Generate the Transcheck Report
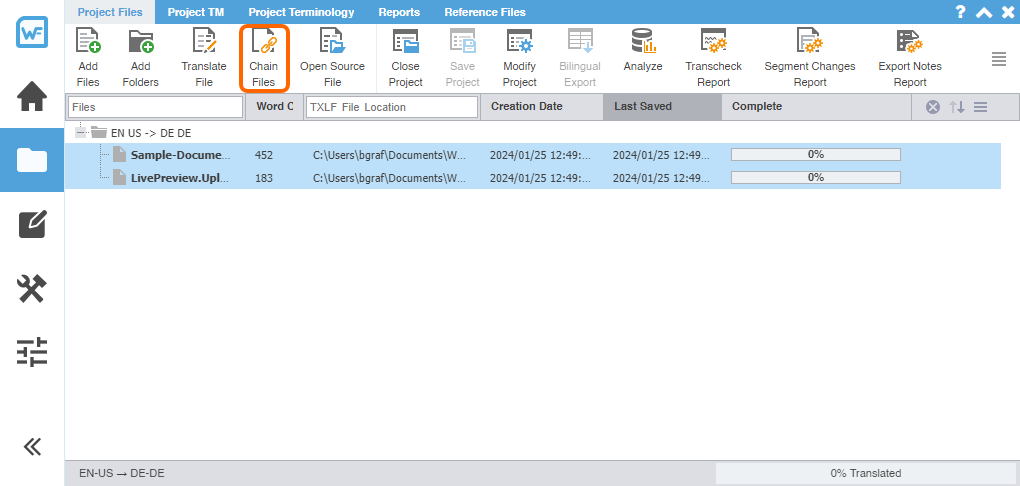 [713, 43]
